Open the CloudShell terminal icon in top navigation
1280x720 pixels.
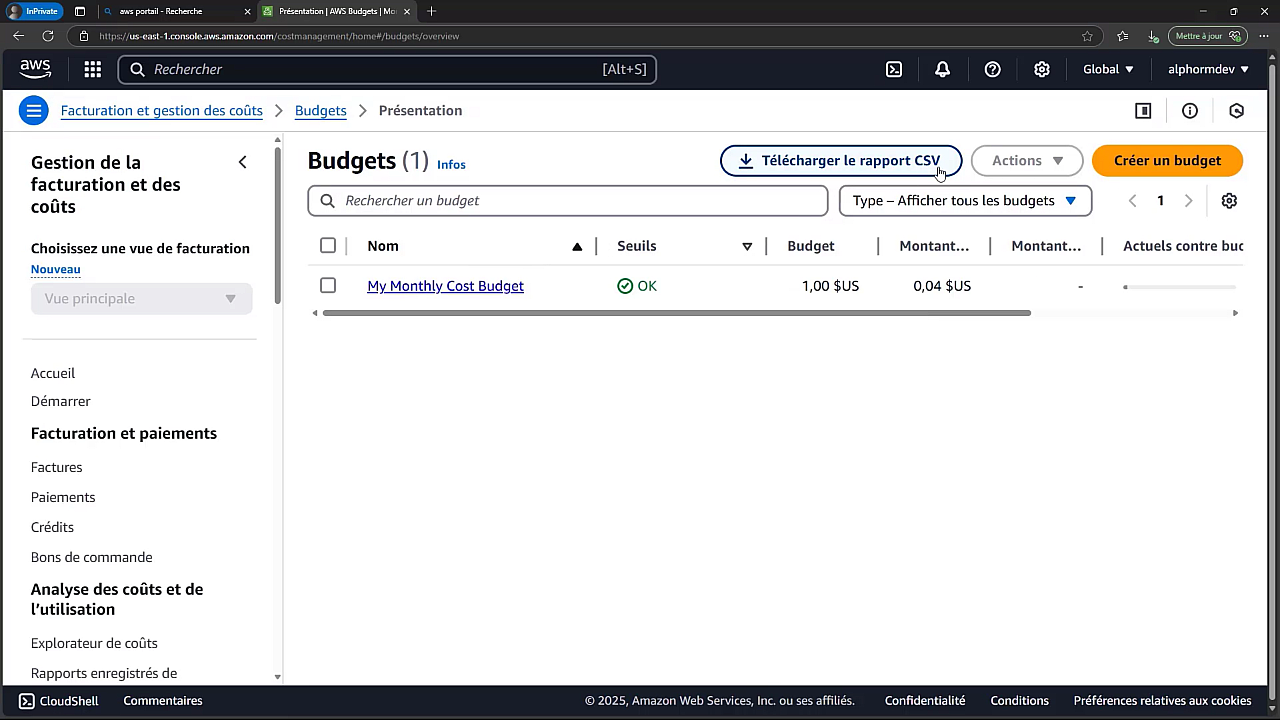(893, 69)
